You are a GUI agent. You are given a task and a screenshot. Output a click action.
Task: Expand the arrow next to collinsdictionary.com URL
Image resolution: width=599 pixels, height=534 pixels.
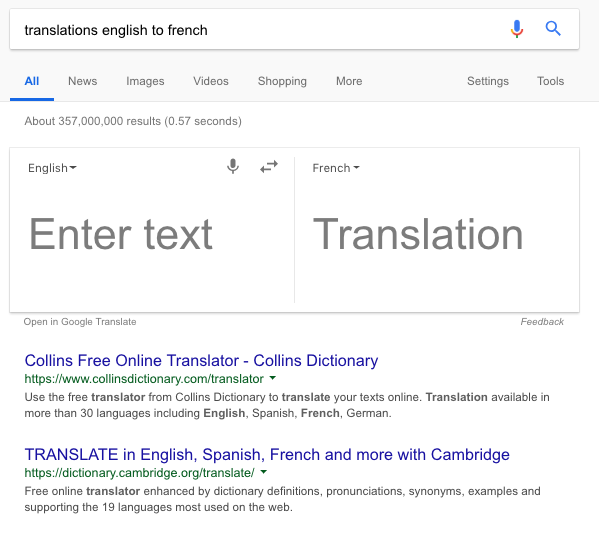pos(272,378)
